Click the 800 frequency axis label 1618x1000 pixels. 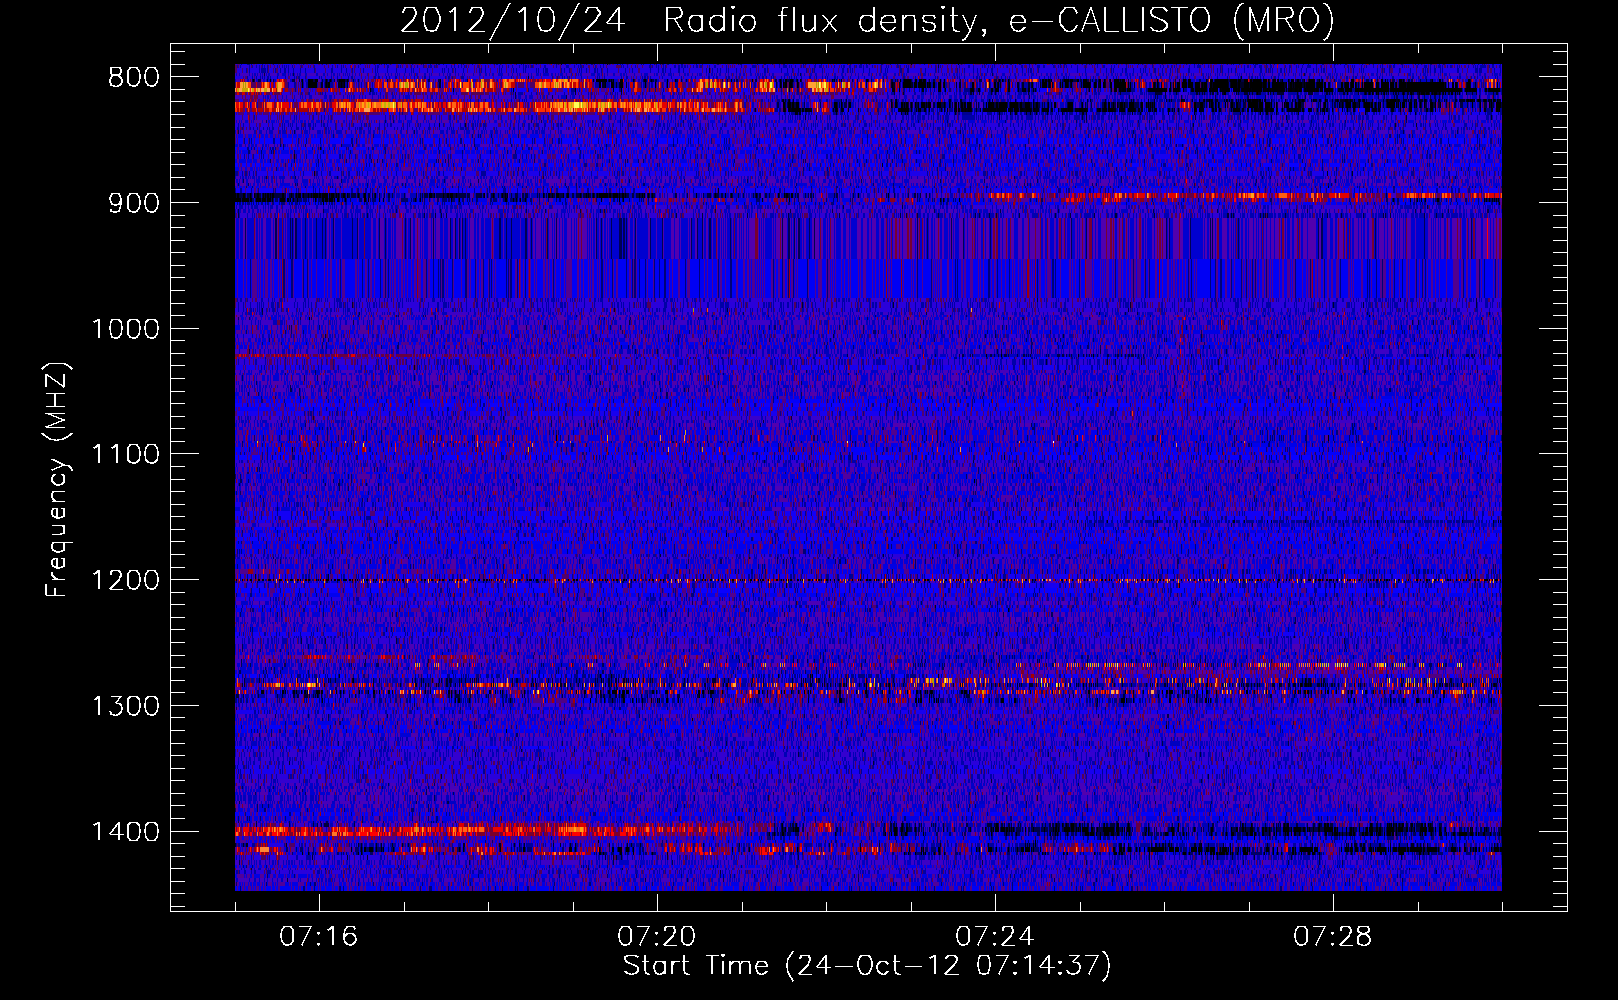pos(134,78)
